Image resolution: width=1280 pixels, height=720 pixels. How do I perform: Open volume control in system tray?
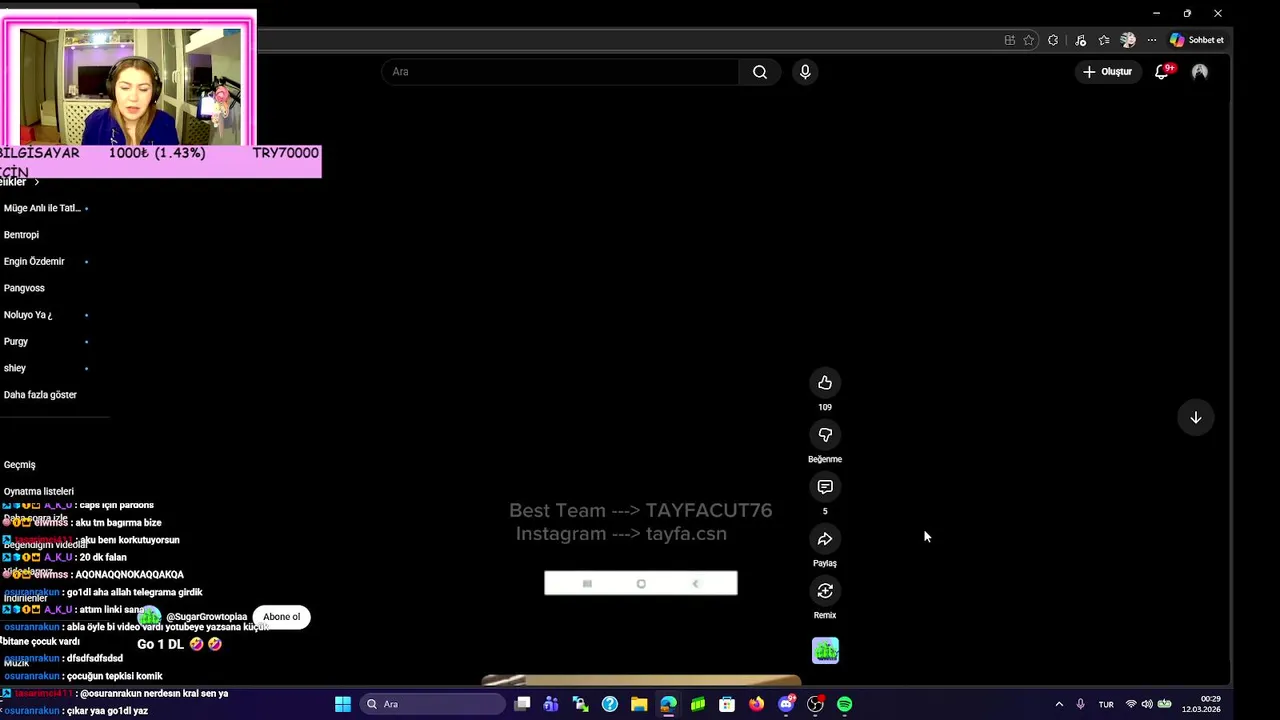[x=1147, y=704]
